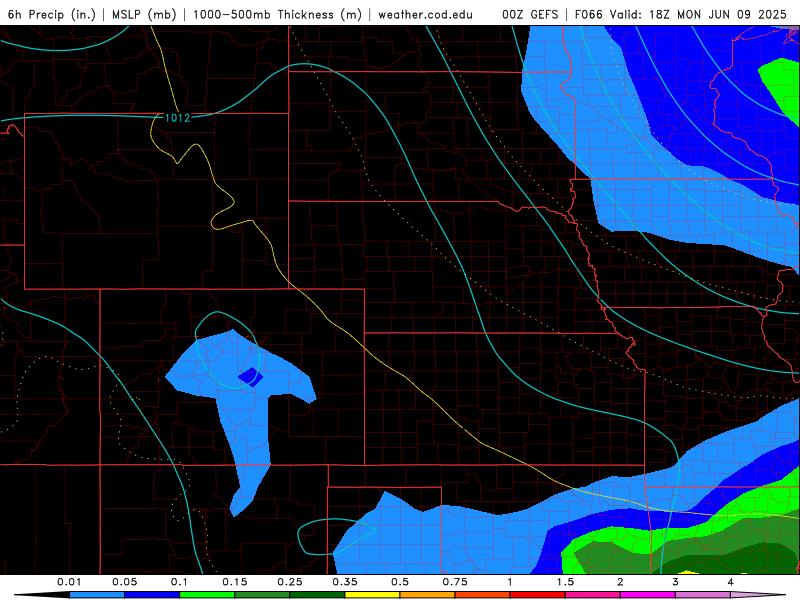The width and height of the screenshot is (800, 600).
Task: Click the small dark blue precipitation patch in Colorado
Action: 251,377
